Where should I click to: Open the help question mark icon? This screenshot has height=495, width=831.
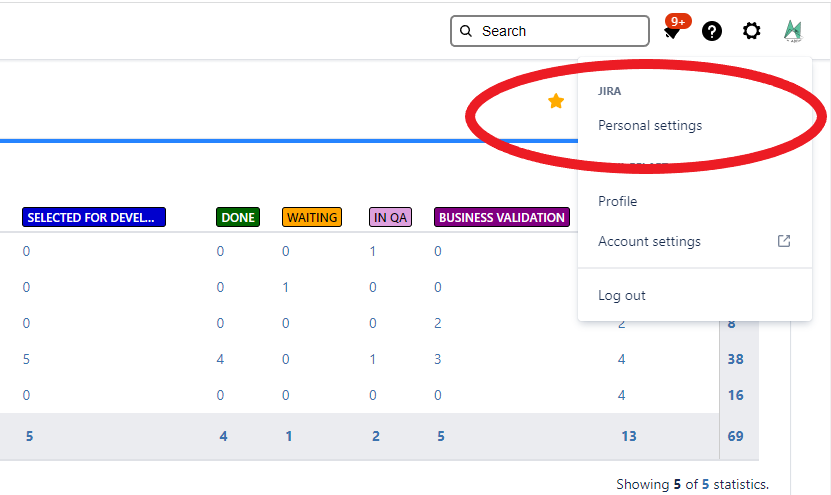[712, 31]
